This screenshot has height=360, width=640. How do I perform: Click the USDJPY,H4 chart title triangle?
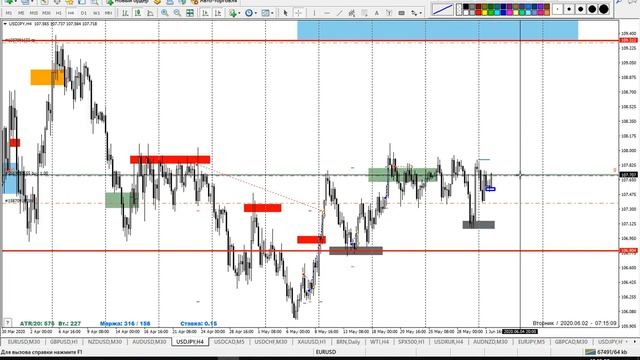pos(5,24)
